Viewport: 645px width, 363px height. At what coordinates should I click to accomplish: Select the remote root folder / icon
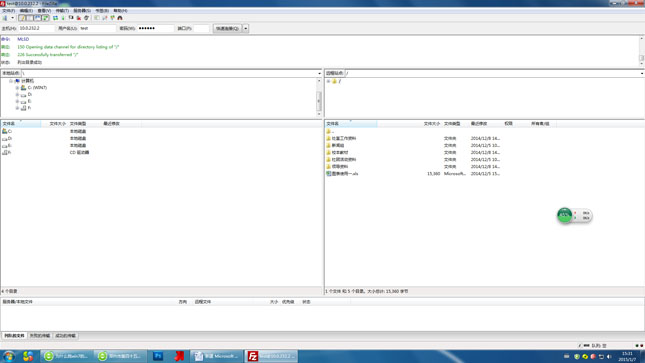pos(334,81)
